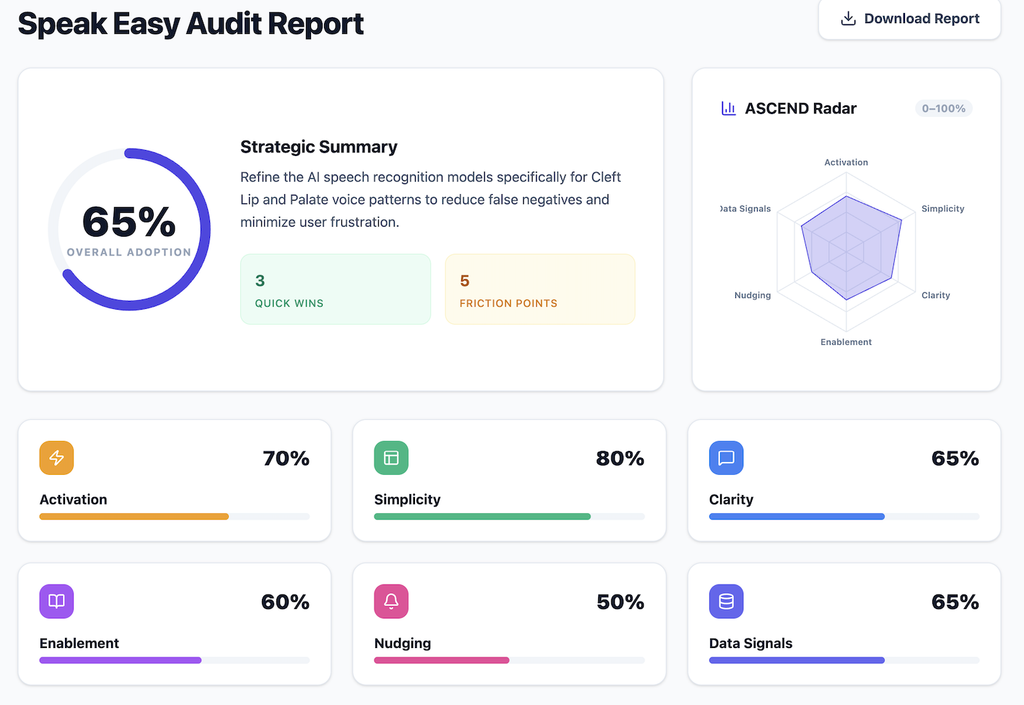The width and height of the screenshot is (1024, 705).
Task: Select the Friction Points card
Action: [540, 289]
